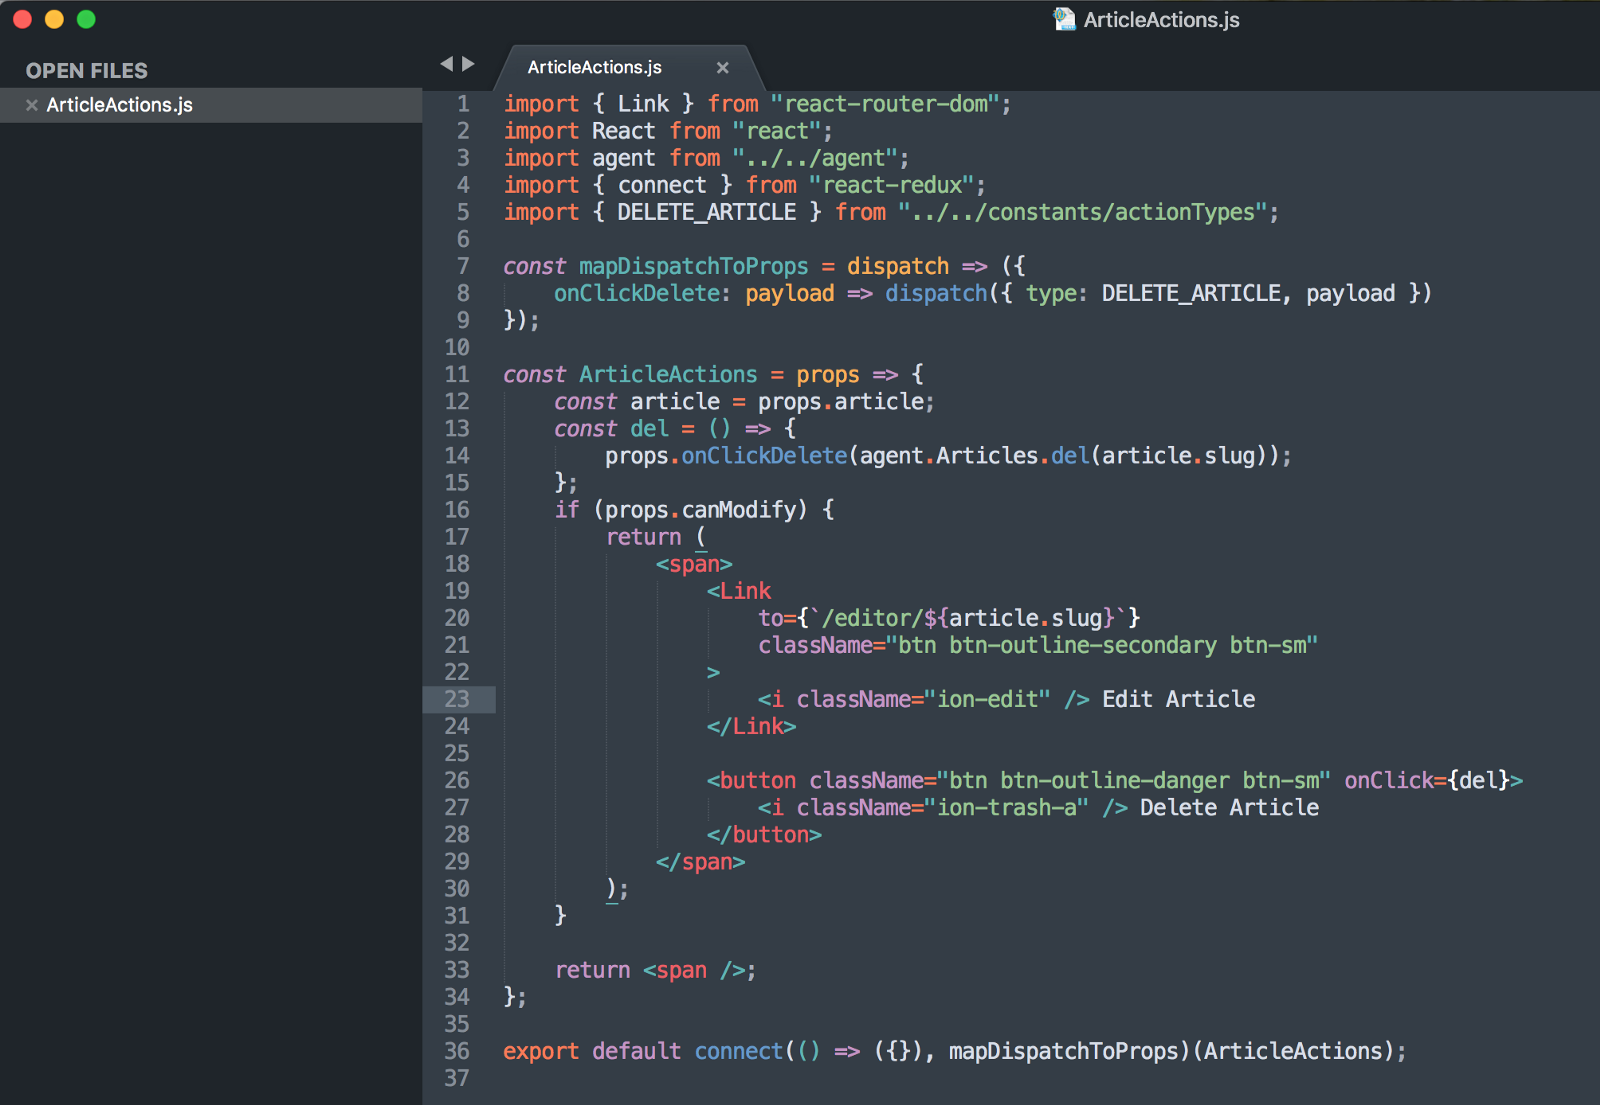Click highlighted line number 23 in gutter
Image resolution: width=1600 pixels, height=1105 pixels.
point(457,699)
